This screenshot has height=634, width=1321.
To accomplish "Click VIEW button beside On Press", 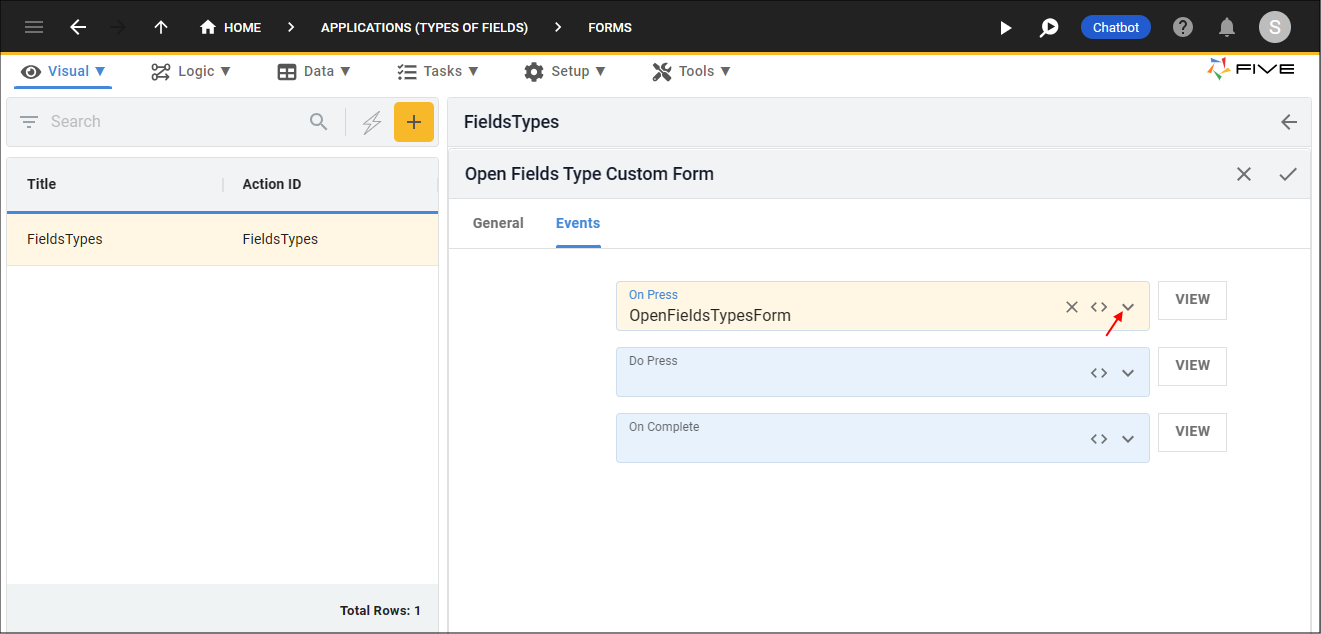I will pyautogui.click(x=1192, y=300).
